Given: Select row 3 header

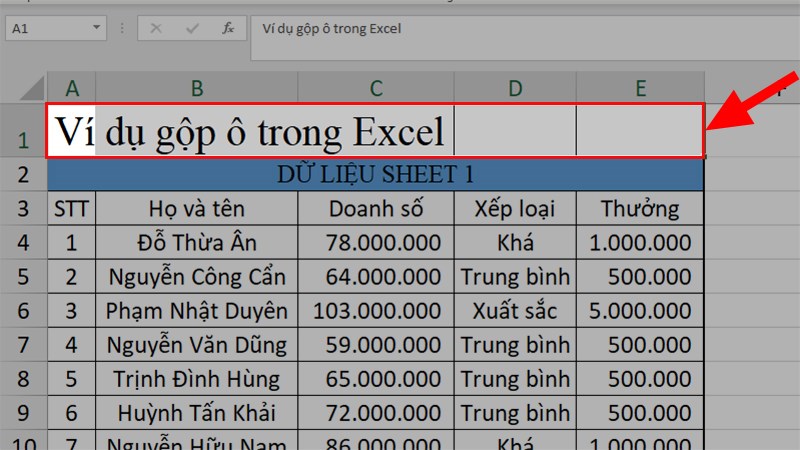Looking at the screenshot, I should (x=23, y=208).
